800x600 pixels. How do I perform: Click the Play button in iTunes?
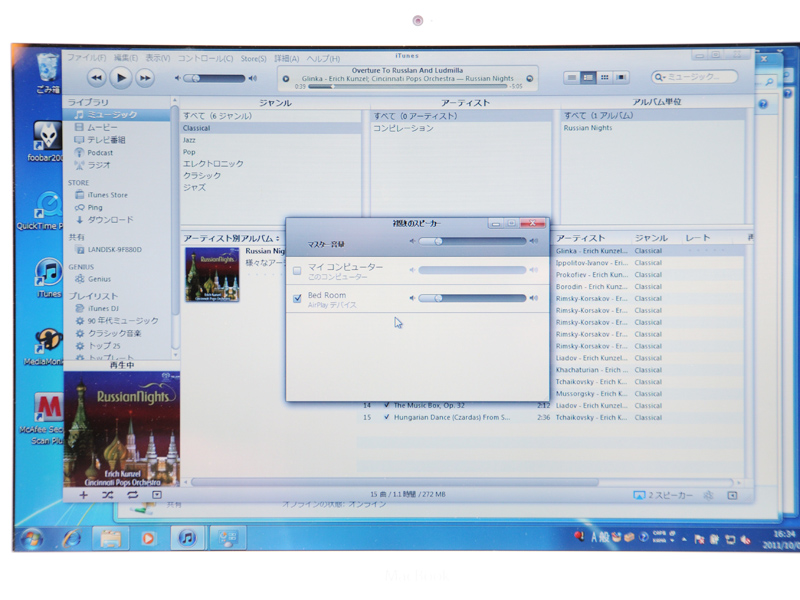pos(121,77)
